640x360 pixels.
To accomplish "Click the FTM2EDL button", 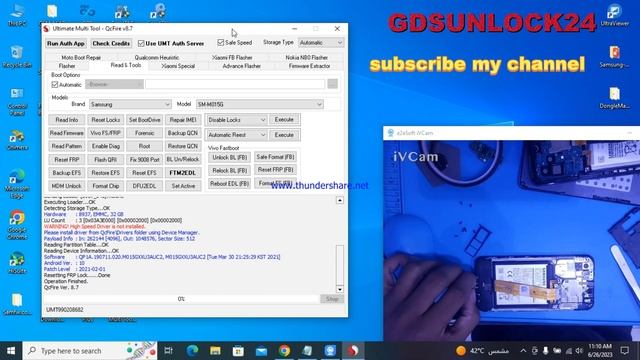I will 183,173.
